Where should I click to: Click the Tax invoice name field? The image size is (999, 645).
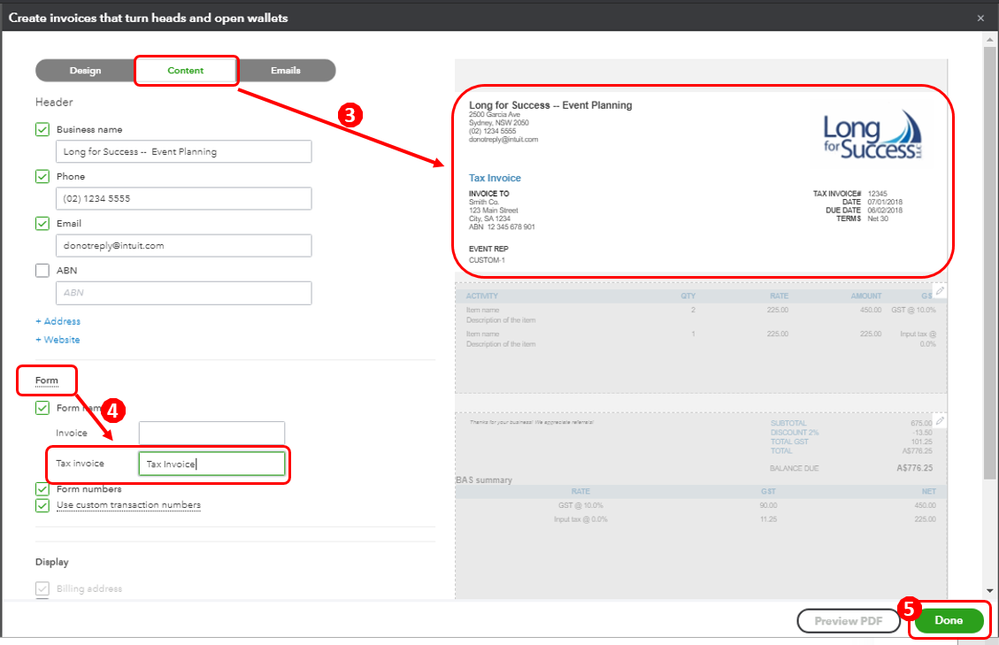(212, 464)
